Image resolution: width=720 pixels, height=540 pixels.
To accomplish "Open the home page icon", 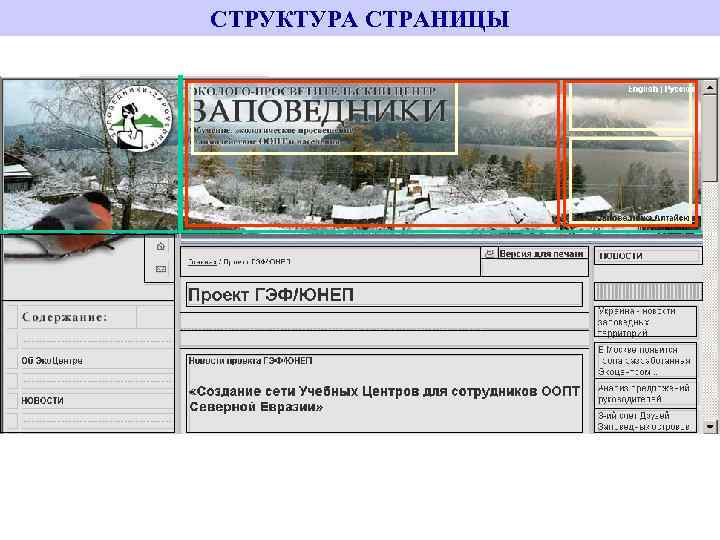I will click(160, 247).
